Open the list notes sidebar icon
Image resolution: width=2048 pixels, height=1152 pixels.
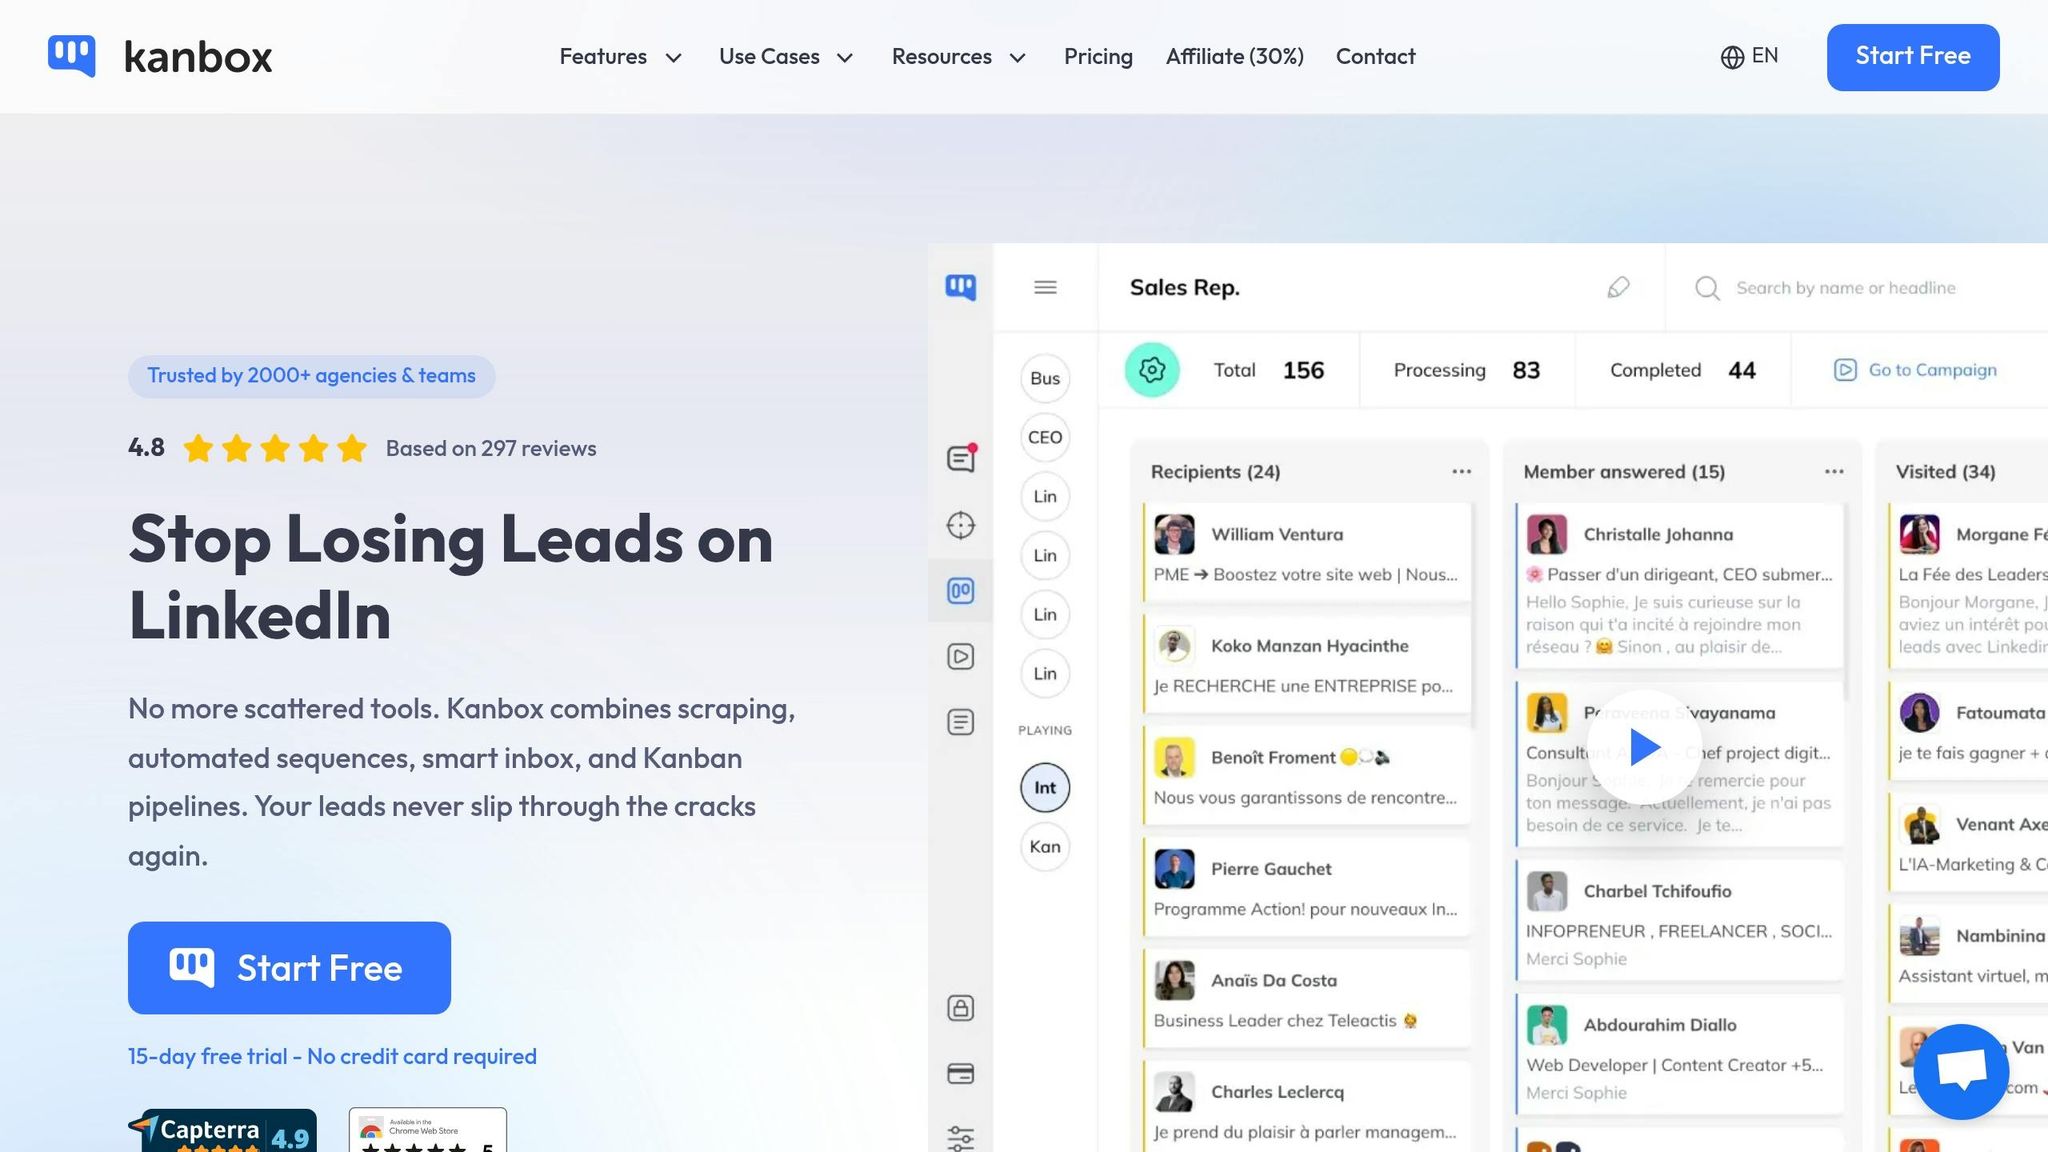[x=960, y=722]
